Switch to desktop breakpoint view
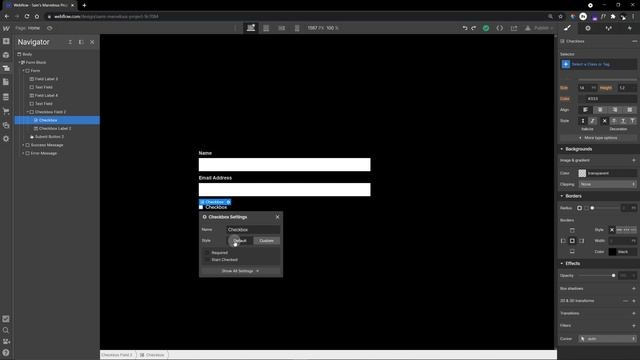The height and width of the screenshot is (360, 640). point(251,28)
